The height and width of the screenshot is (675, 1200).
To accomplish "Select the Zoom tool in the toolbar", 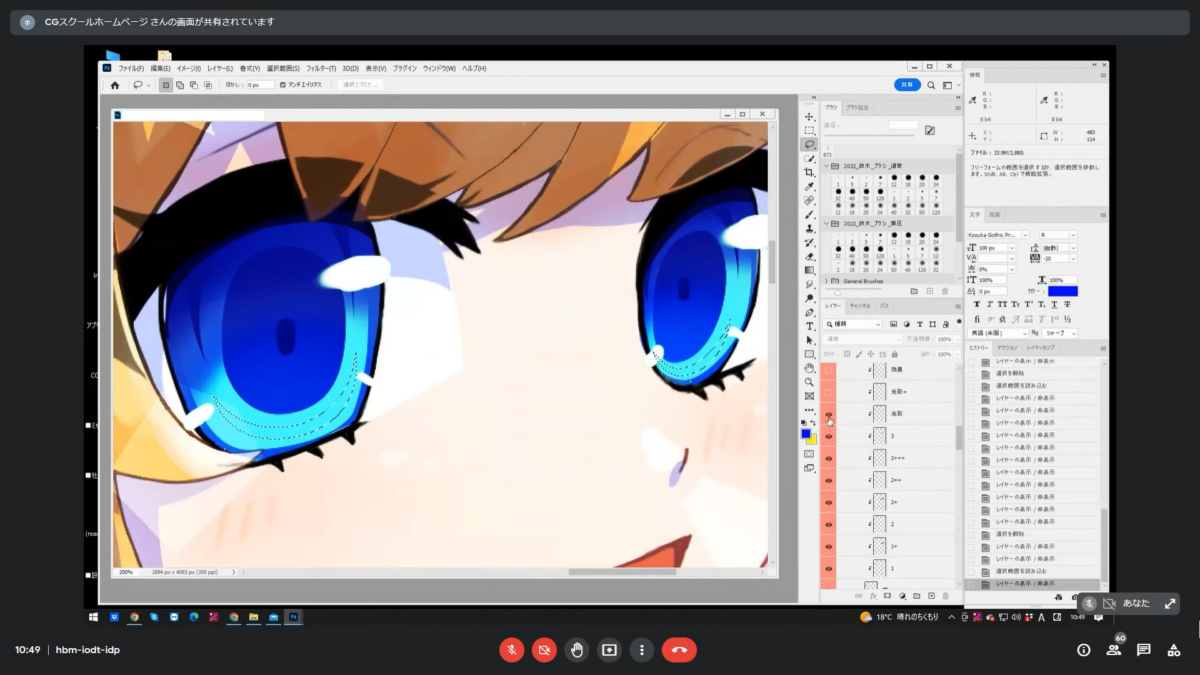I will click(809, 382).
